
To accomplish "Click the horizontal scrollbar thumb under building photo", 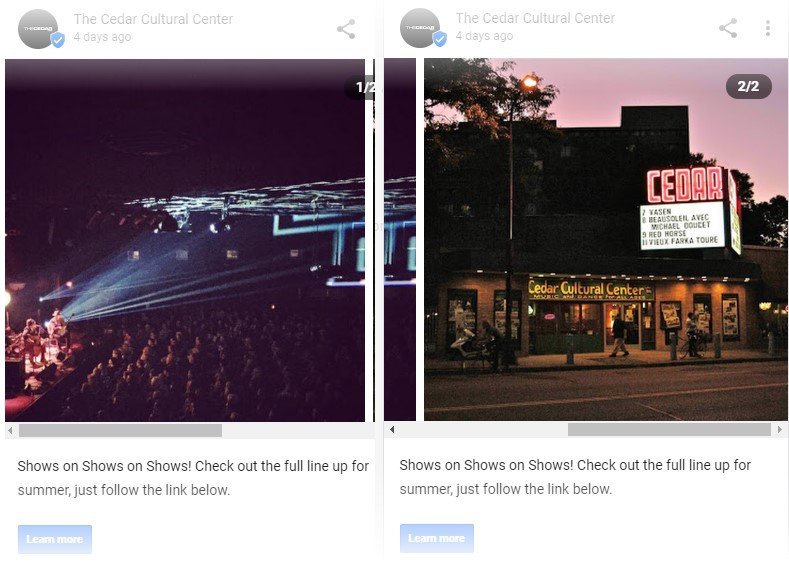I will 669,429.
